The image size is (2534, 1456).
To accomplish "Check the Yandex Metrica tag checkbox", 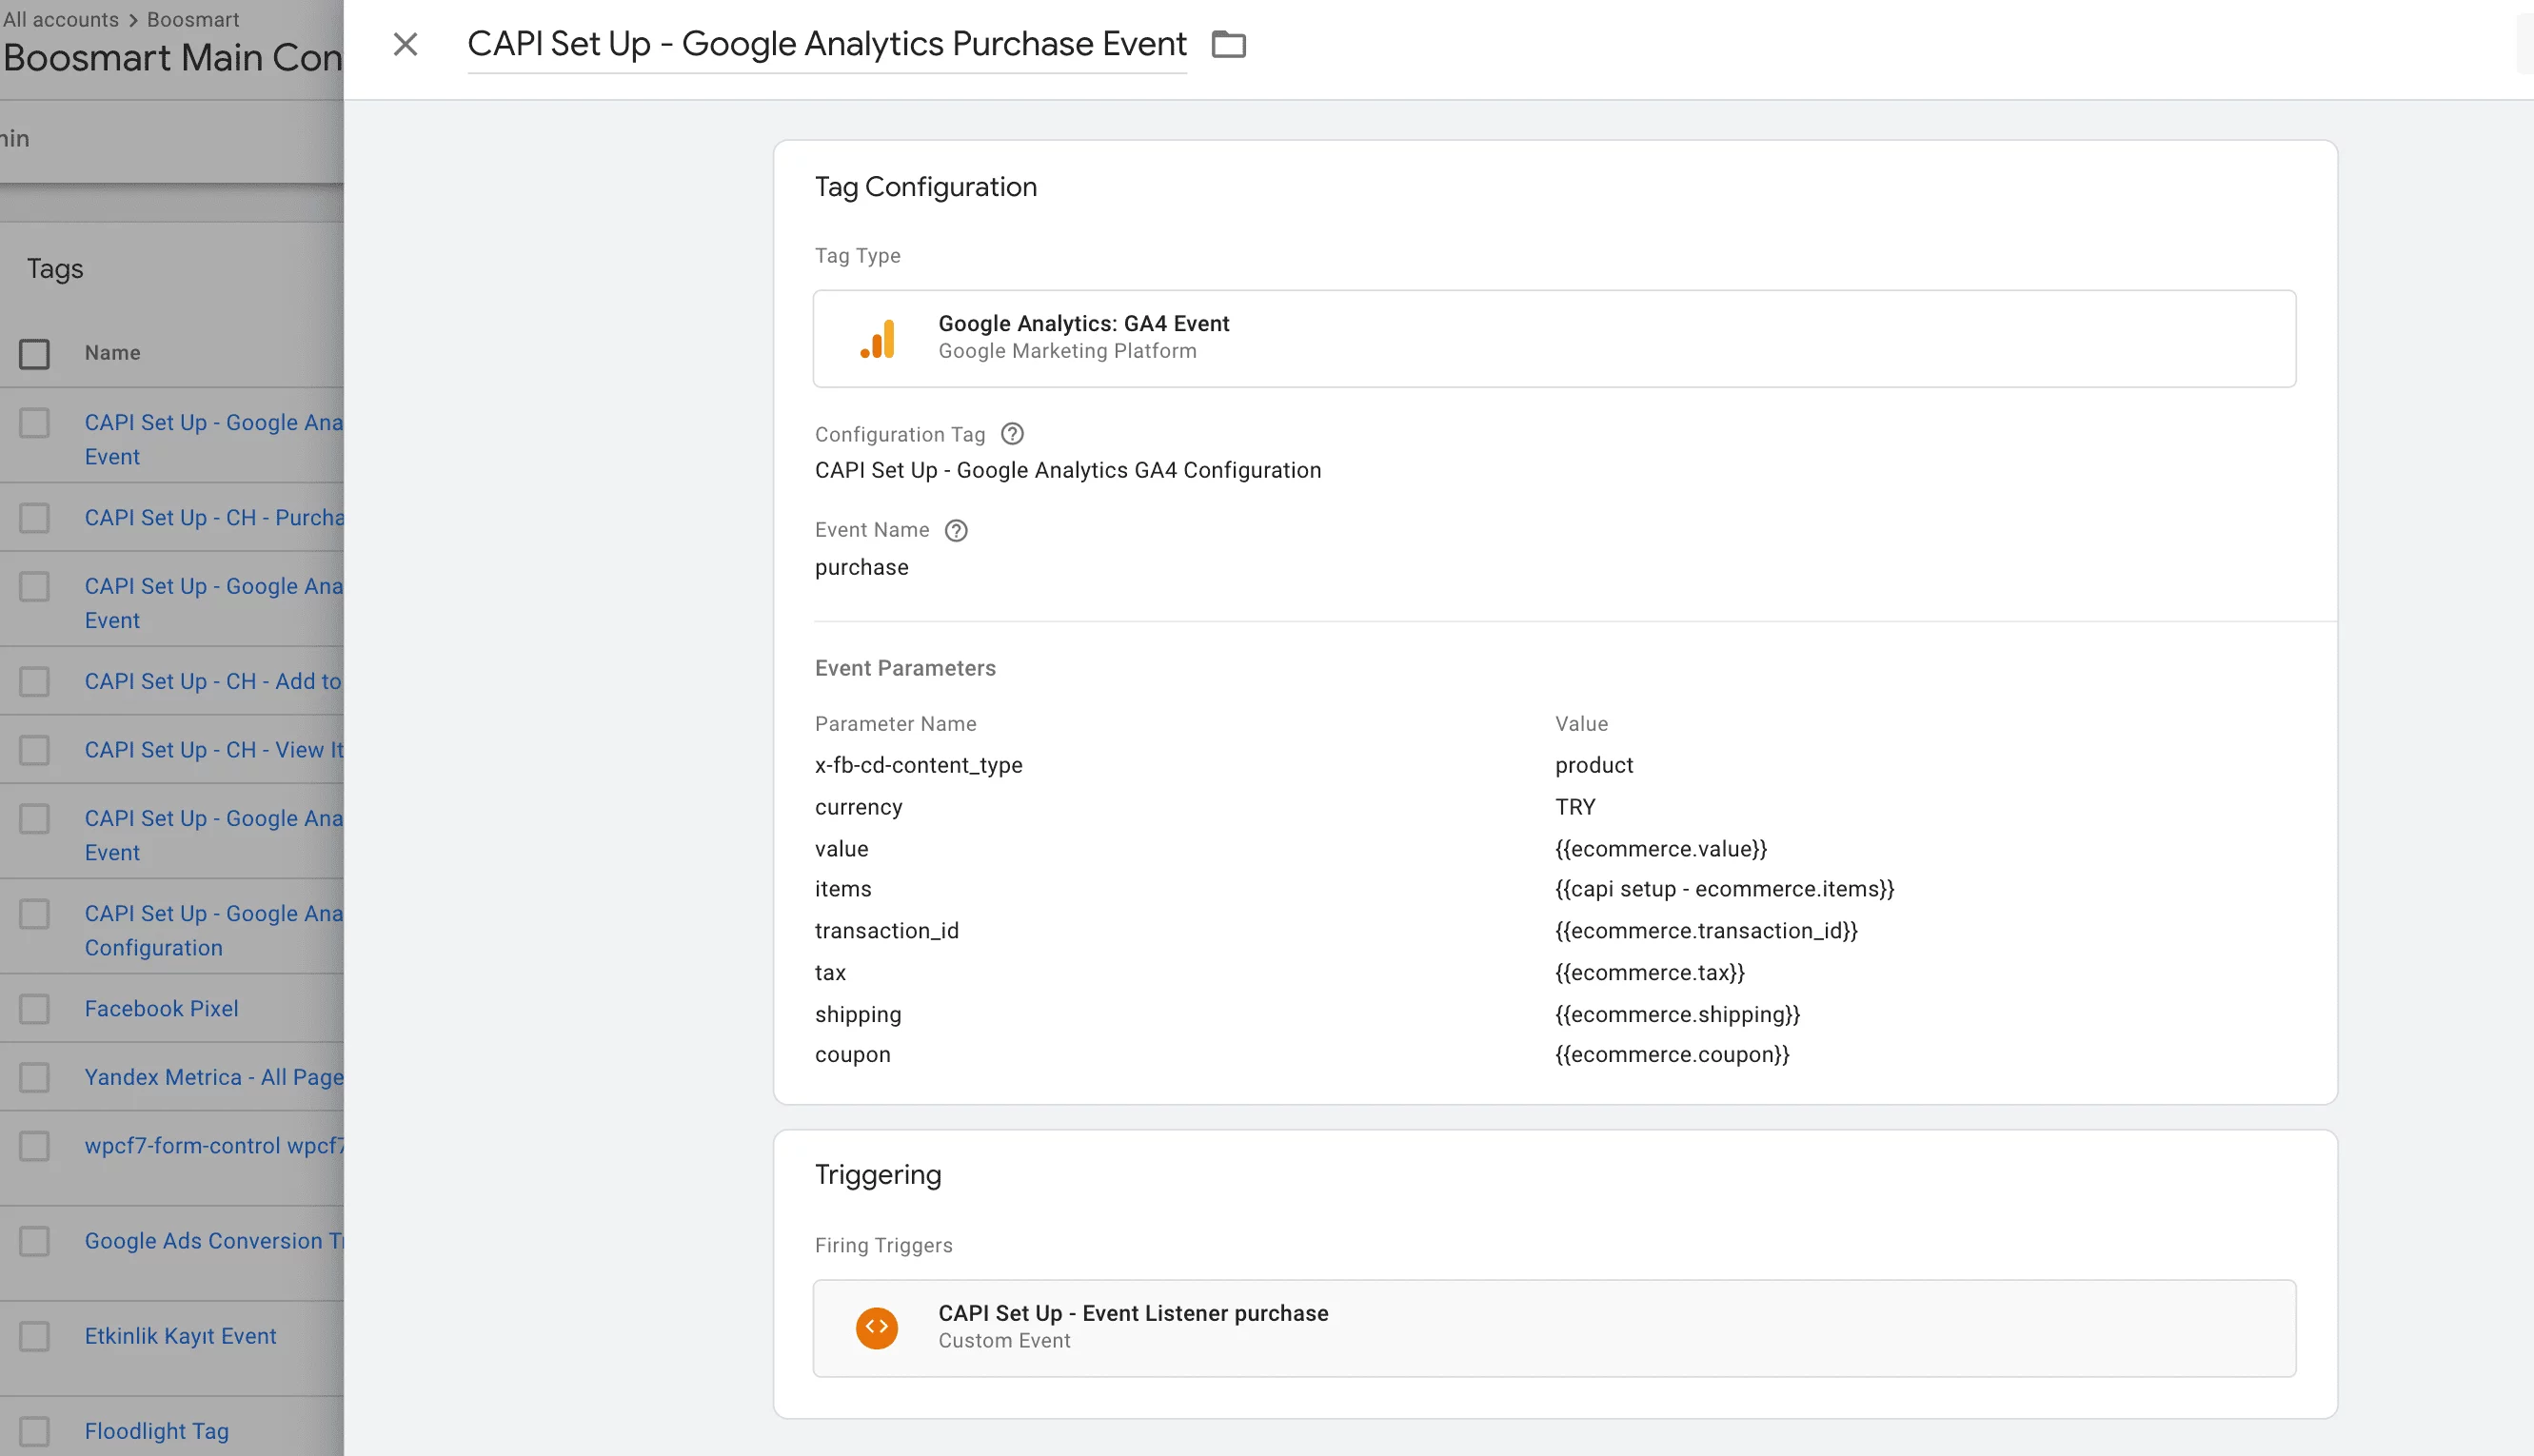I will tap(35, 1077).
